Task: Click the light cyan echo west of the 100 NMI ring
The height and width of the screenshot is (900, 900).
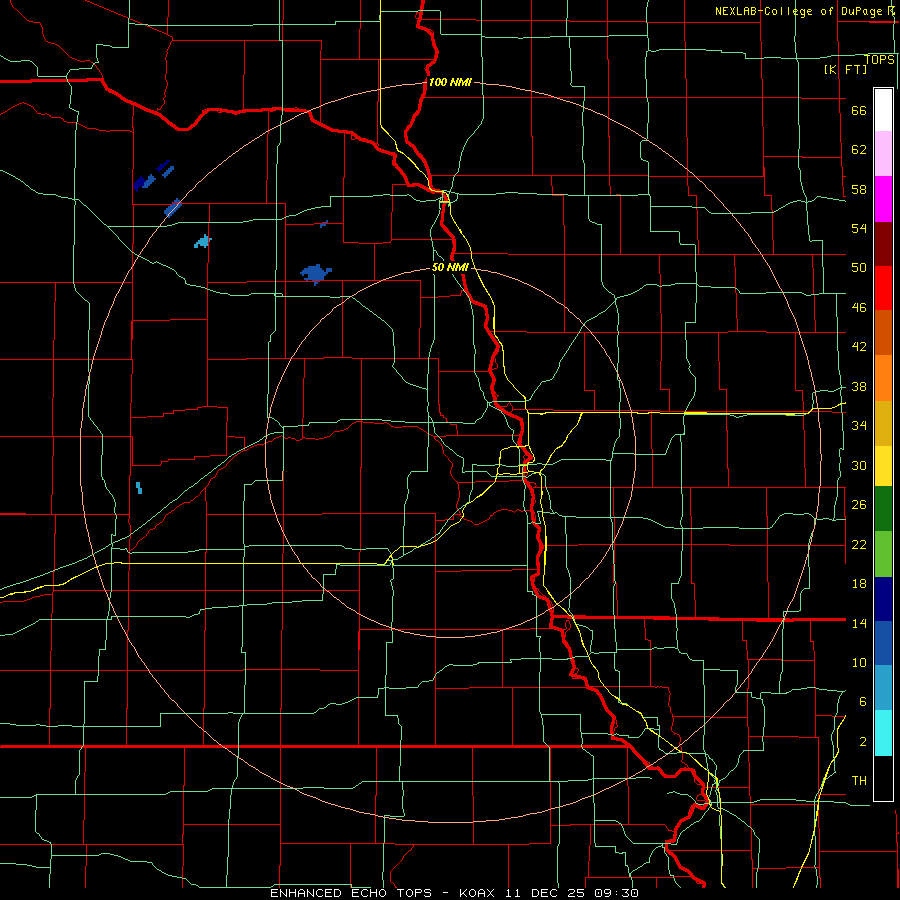Action: (203, 241)
